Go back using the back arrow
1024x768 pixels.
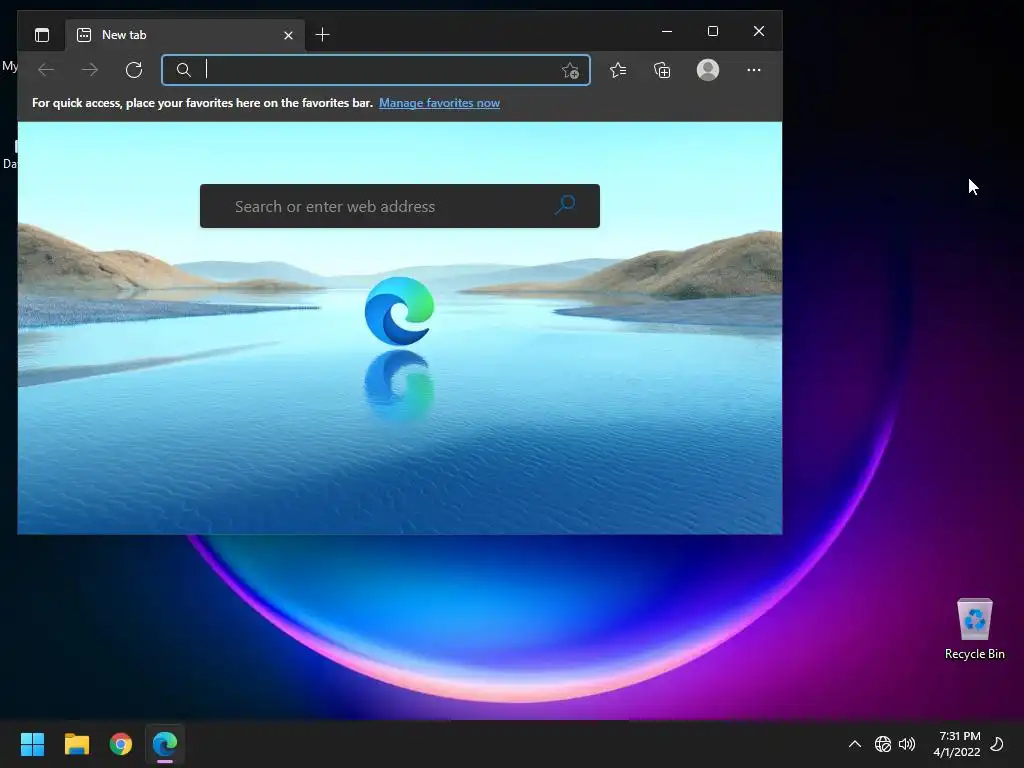point(46,70)
